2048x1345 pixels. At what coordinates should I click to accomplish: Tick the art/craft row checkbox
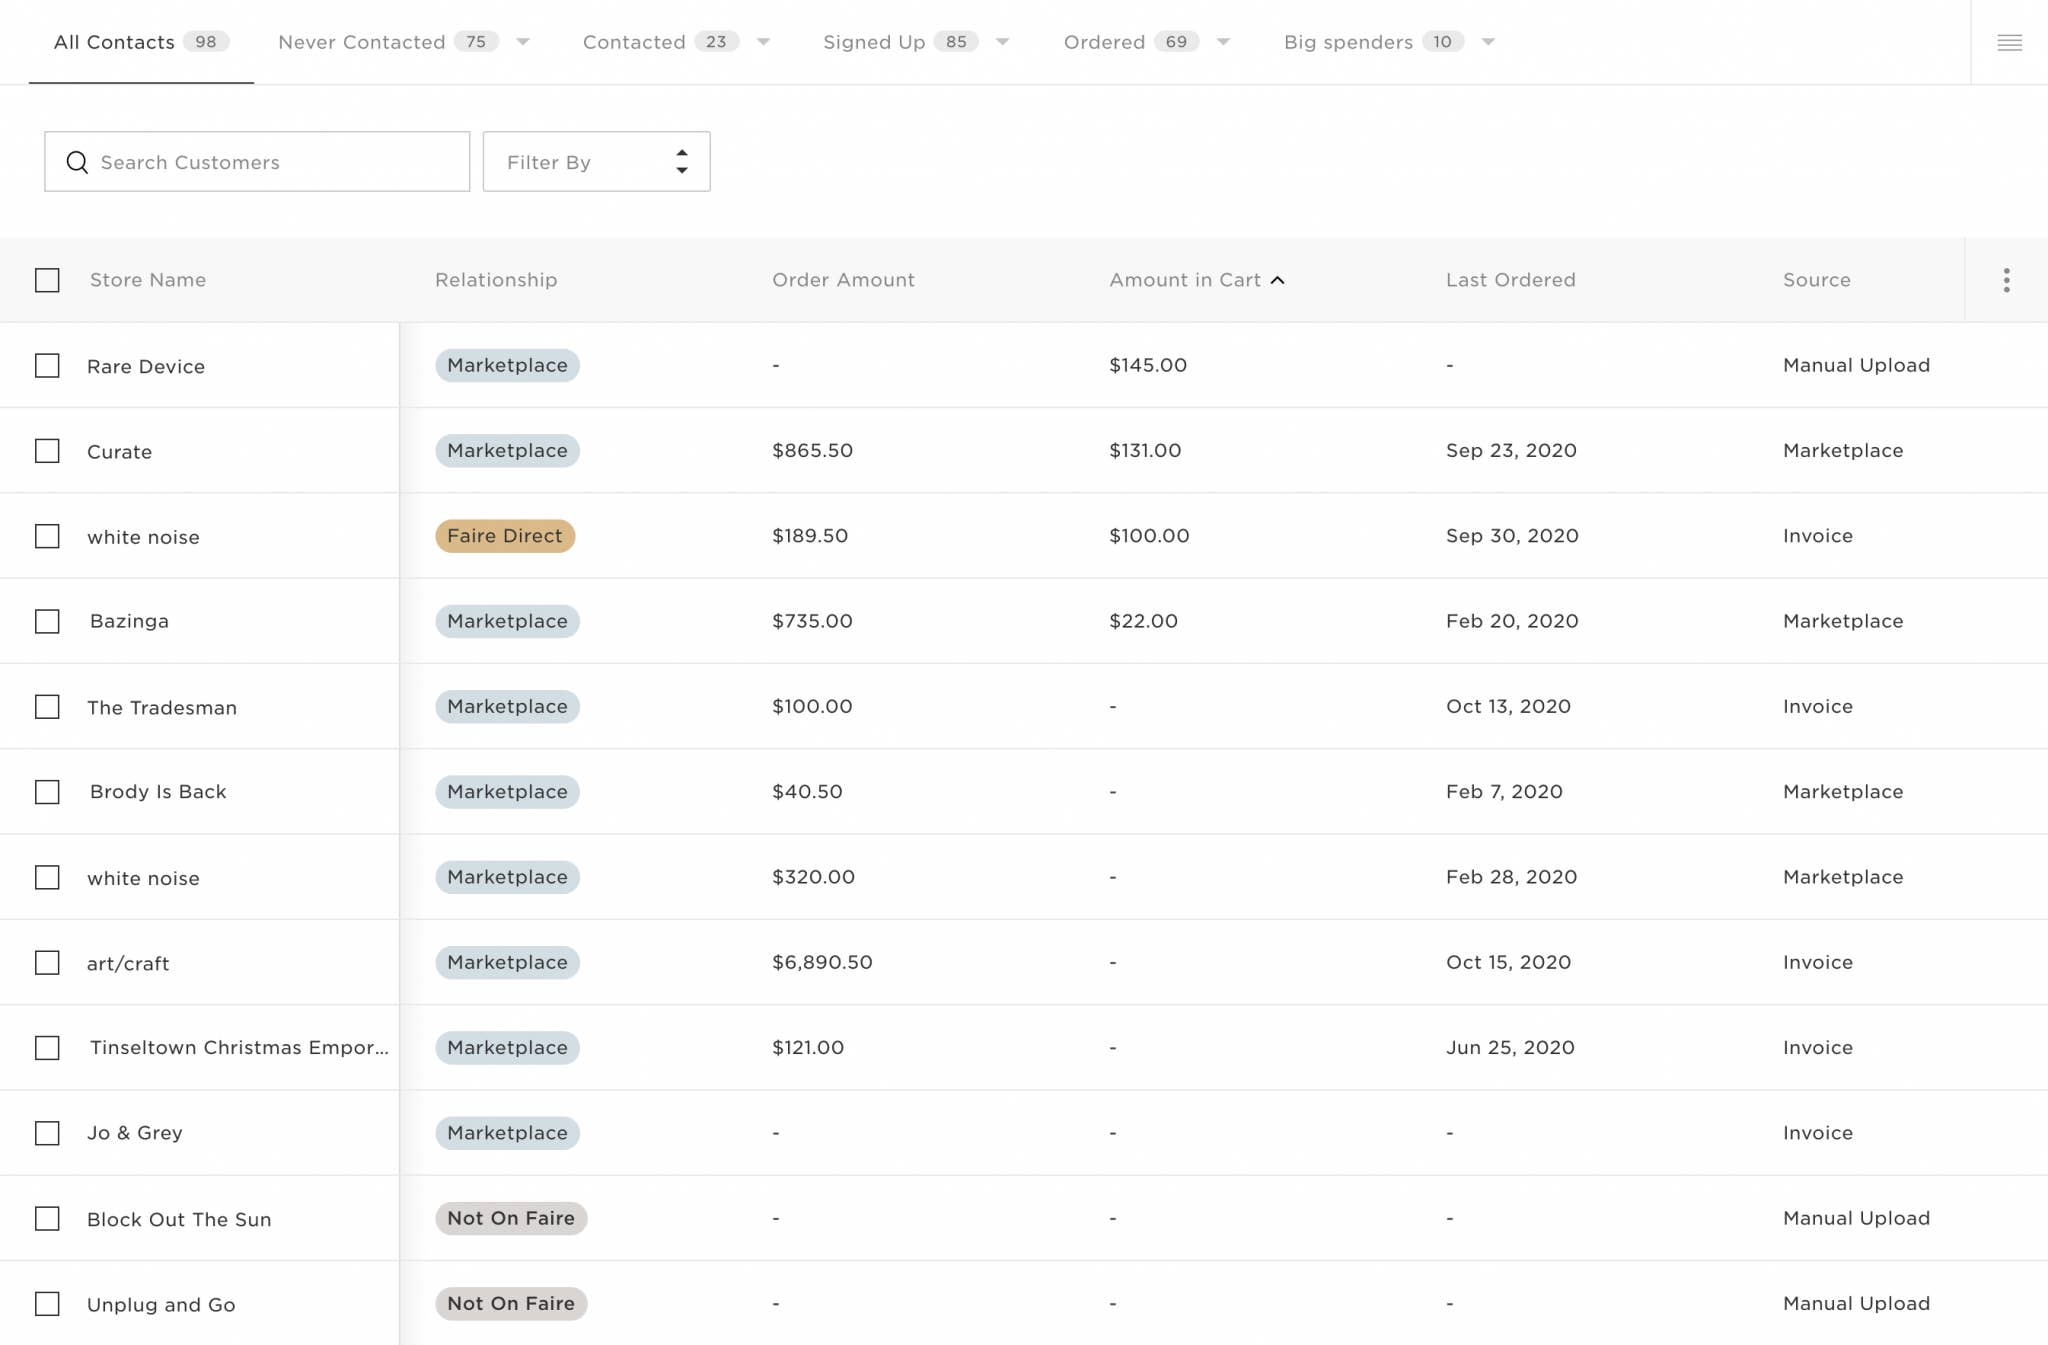47,963
